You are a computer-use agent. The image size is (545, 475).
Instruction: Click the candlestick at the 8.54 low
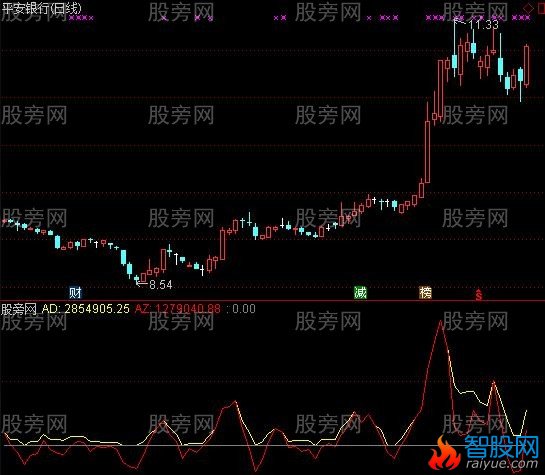137,278
